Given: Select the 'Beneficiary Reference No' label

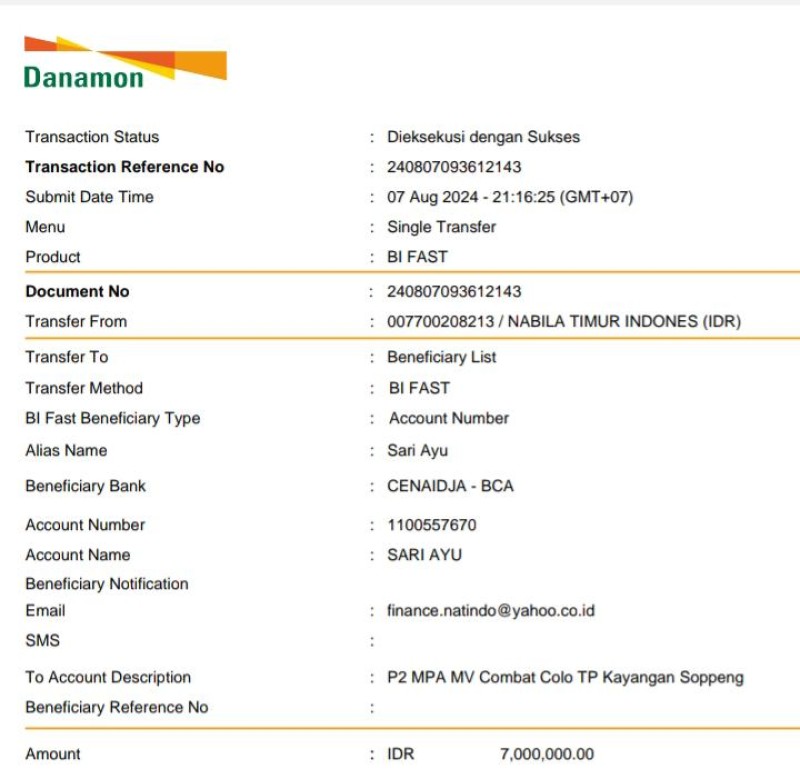Looking at the screenshot, I should [x=117, y=708].
